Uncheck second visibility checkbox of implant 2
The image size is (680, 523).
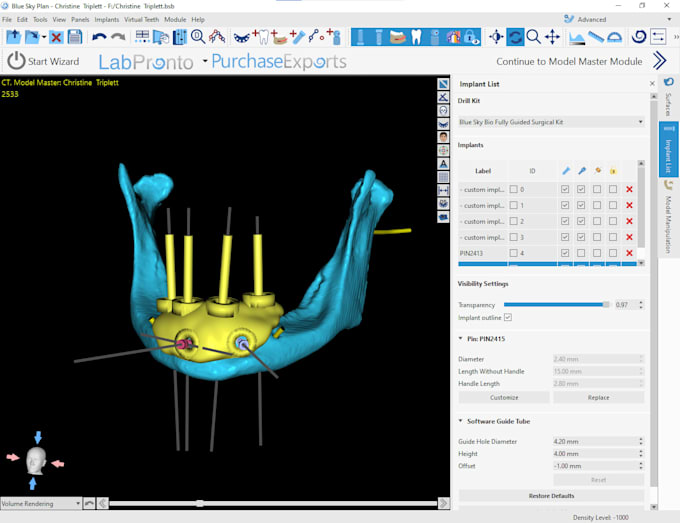coord(581,221)
